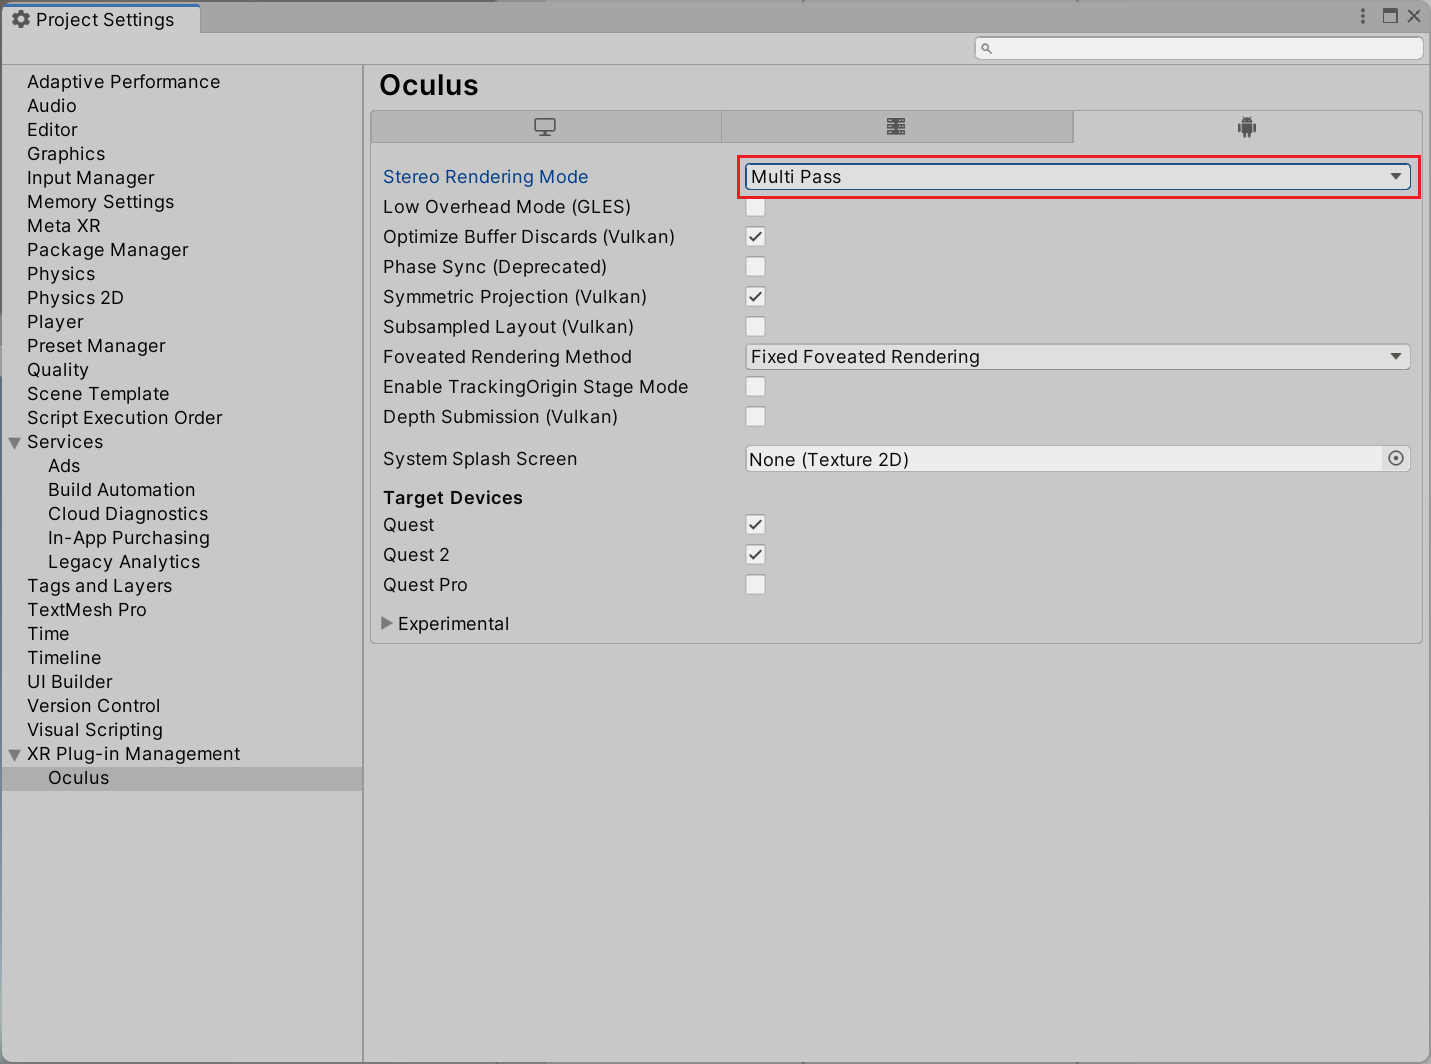Select Cloud Diagnostics under Services
The height and width of the screenshot is (1064, 1431).
coord(128,514)
